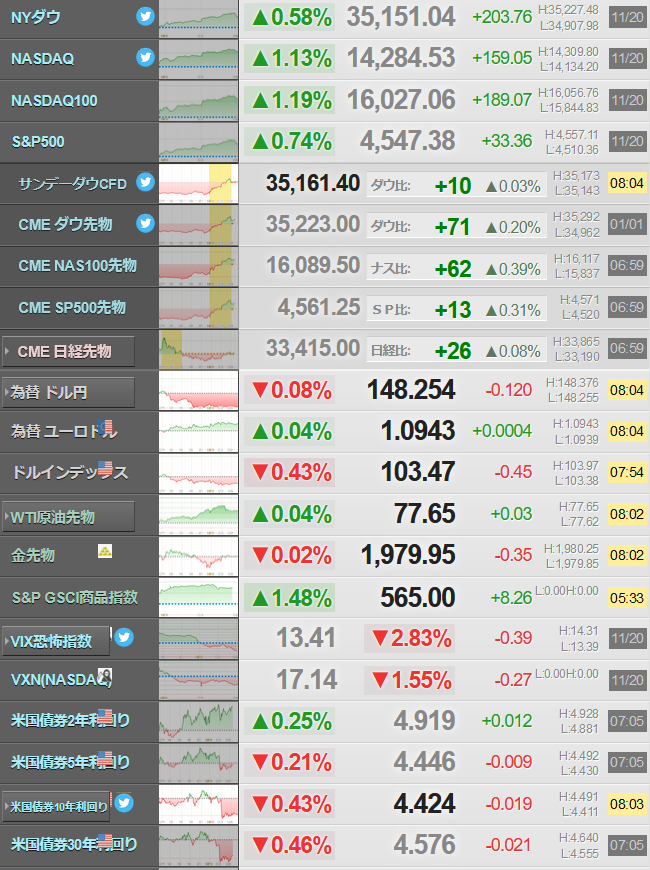Expand the VIX恐怖指数 button
The width and height of the screenshot is (650, 870).
click(56, 641)
